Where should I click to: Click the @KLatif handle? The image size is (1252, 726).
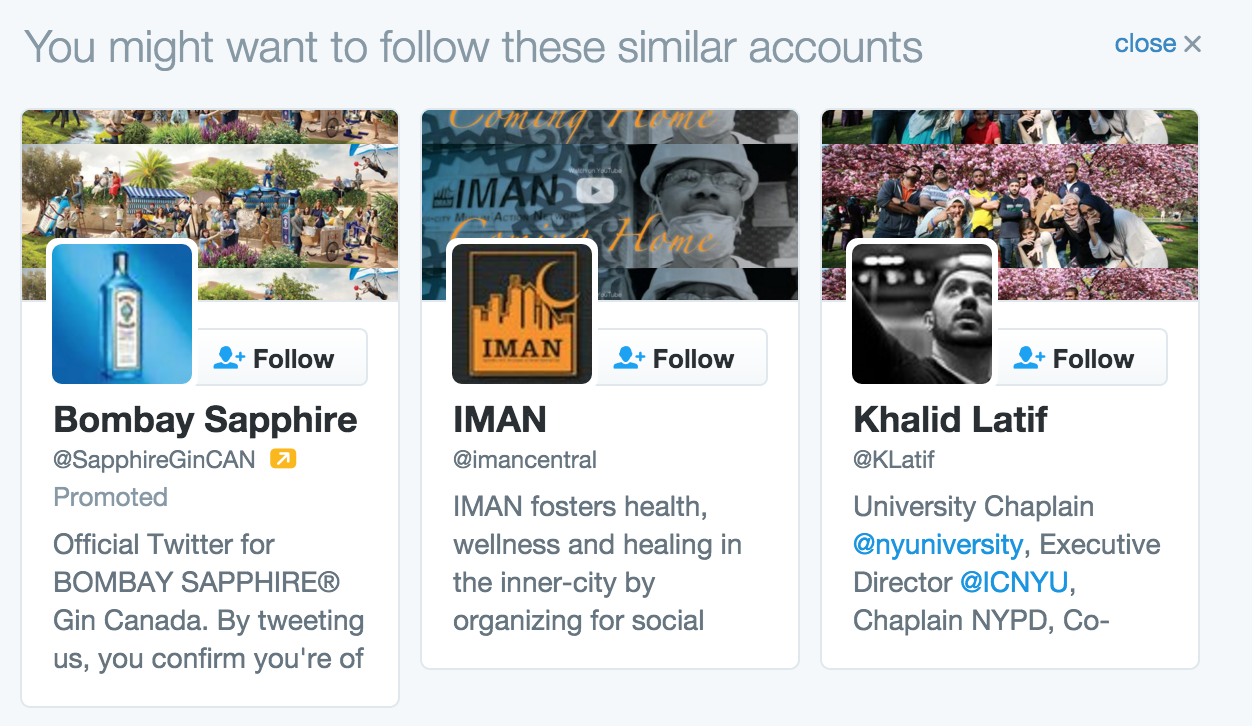tap(894, 460)
